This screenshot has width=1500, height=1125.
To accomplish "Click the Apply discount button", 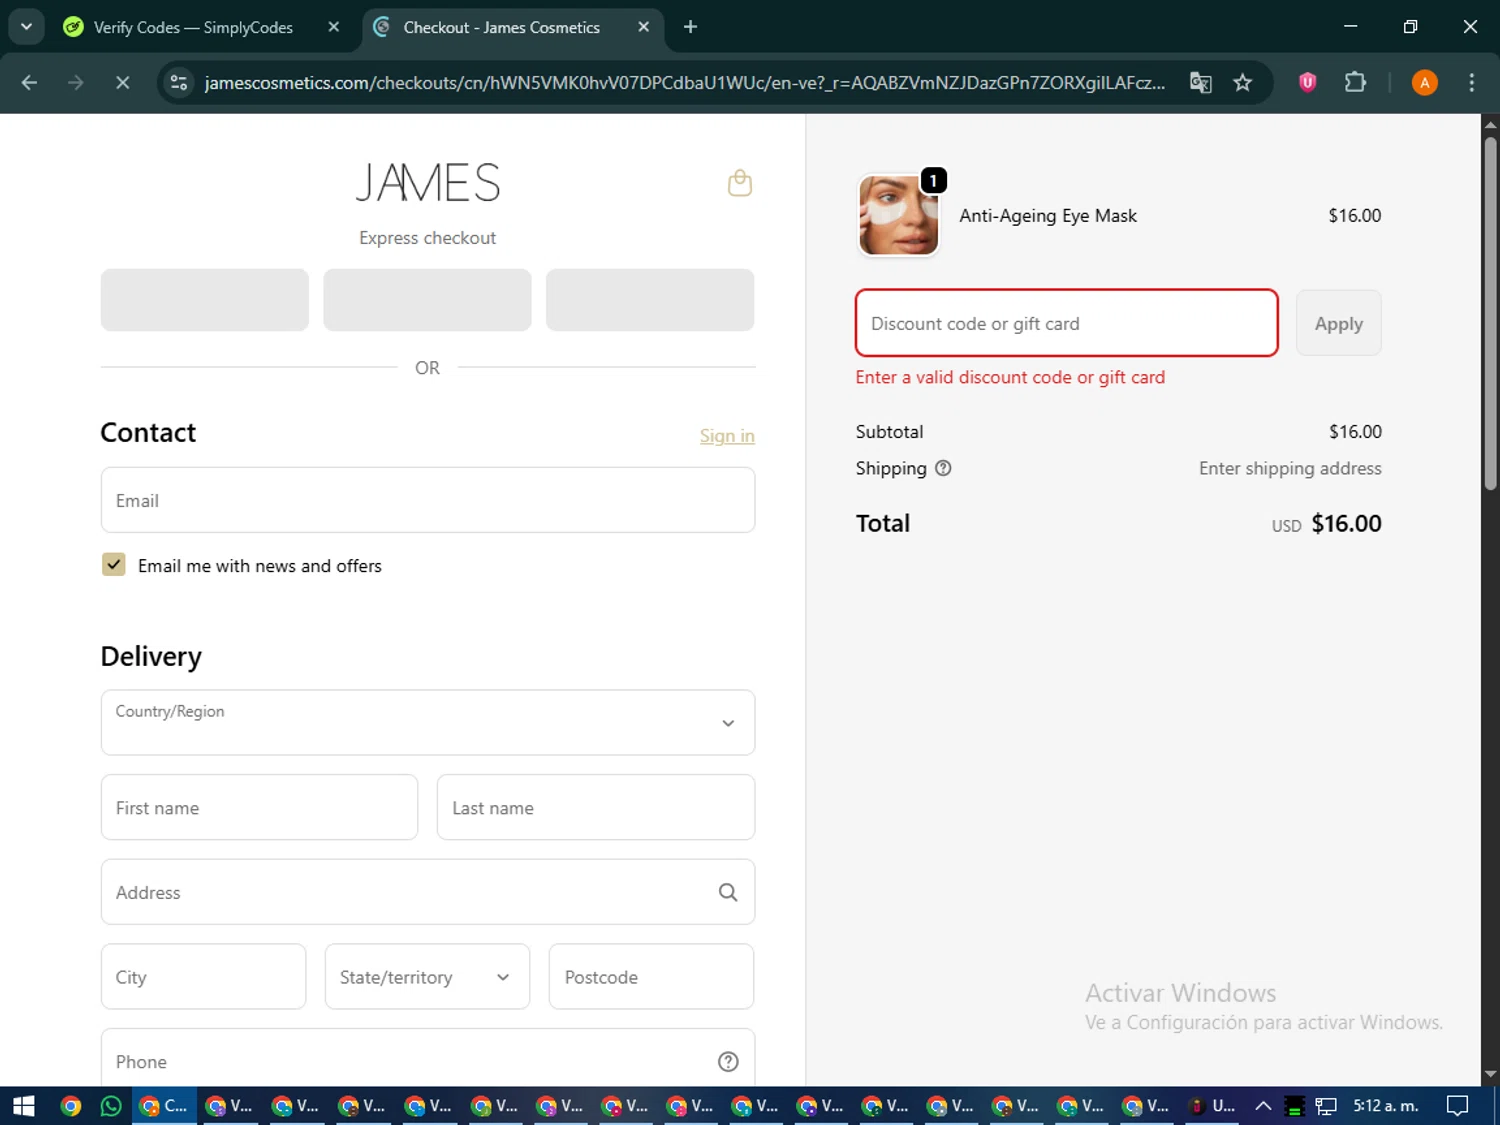I will coord(1339,323).
